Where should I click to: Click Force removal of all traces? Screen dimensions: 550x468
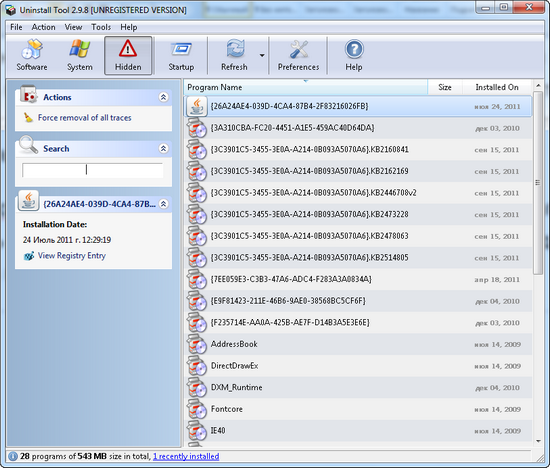pyautogui.click(x=85, y=118)
